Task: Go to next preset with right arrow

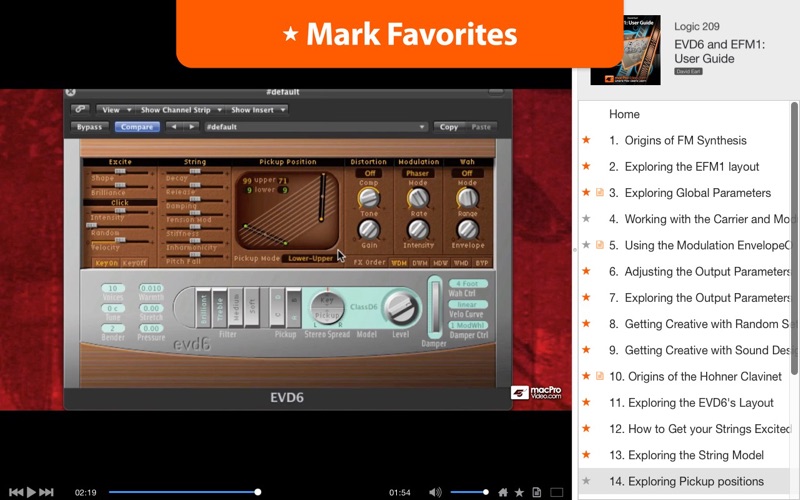Action: pyautogui.click(x=191, y=127)
